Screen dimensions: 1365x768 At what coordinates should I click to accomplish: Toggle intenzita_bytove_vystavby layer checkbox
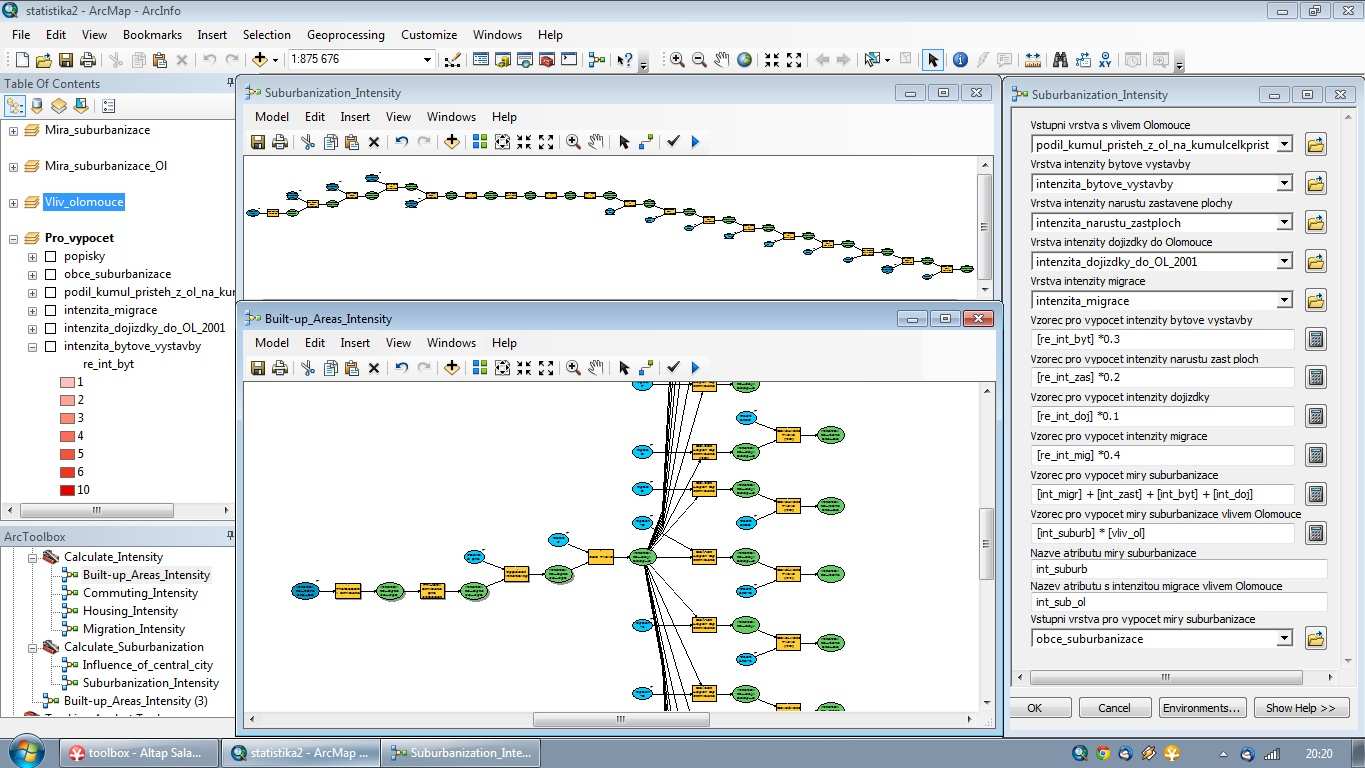click(50, 346)
